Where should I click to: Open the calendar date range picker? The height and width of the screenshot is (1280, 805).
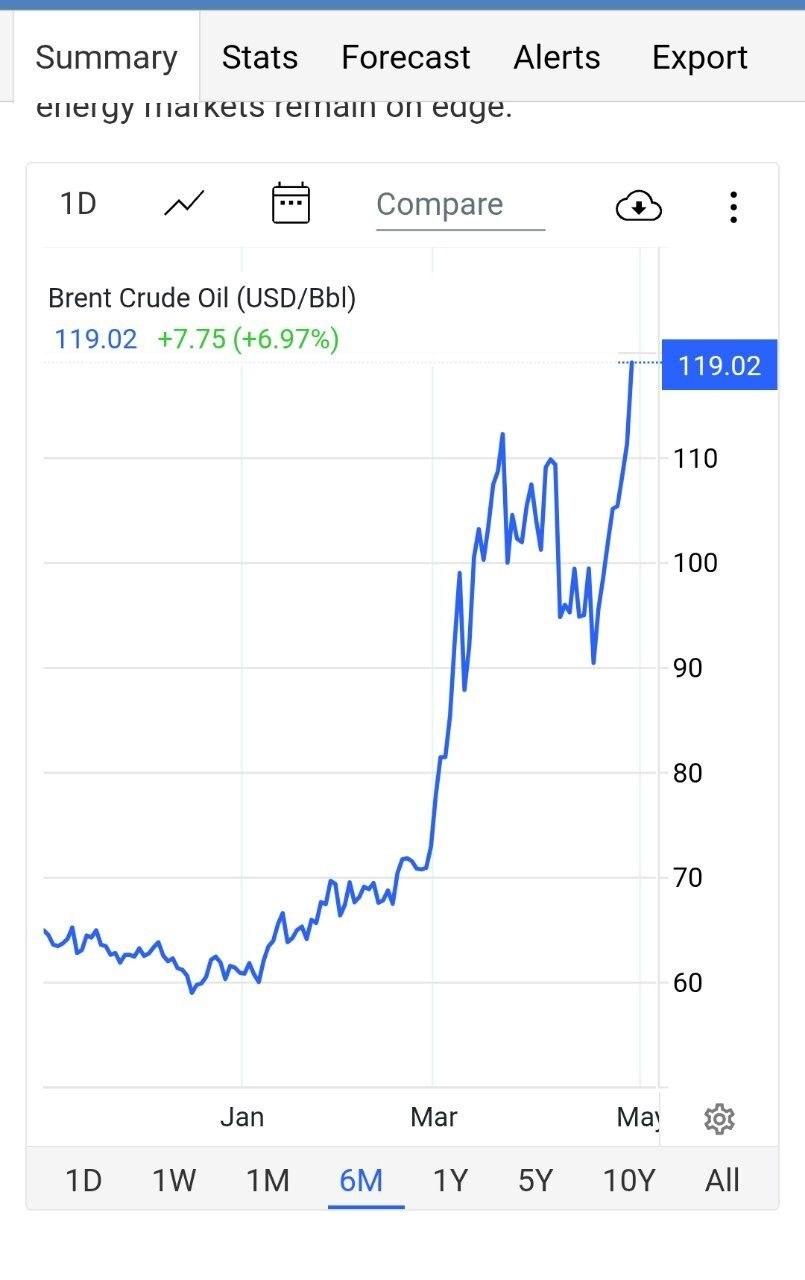point(291,204)
